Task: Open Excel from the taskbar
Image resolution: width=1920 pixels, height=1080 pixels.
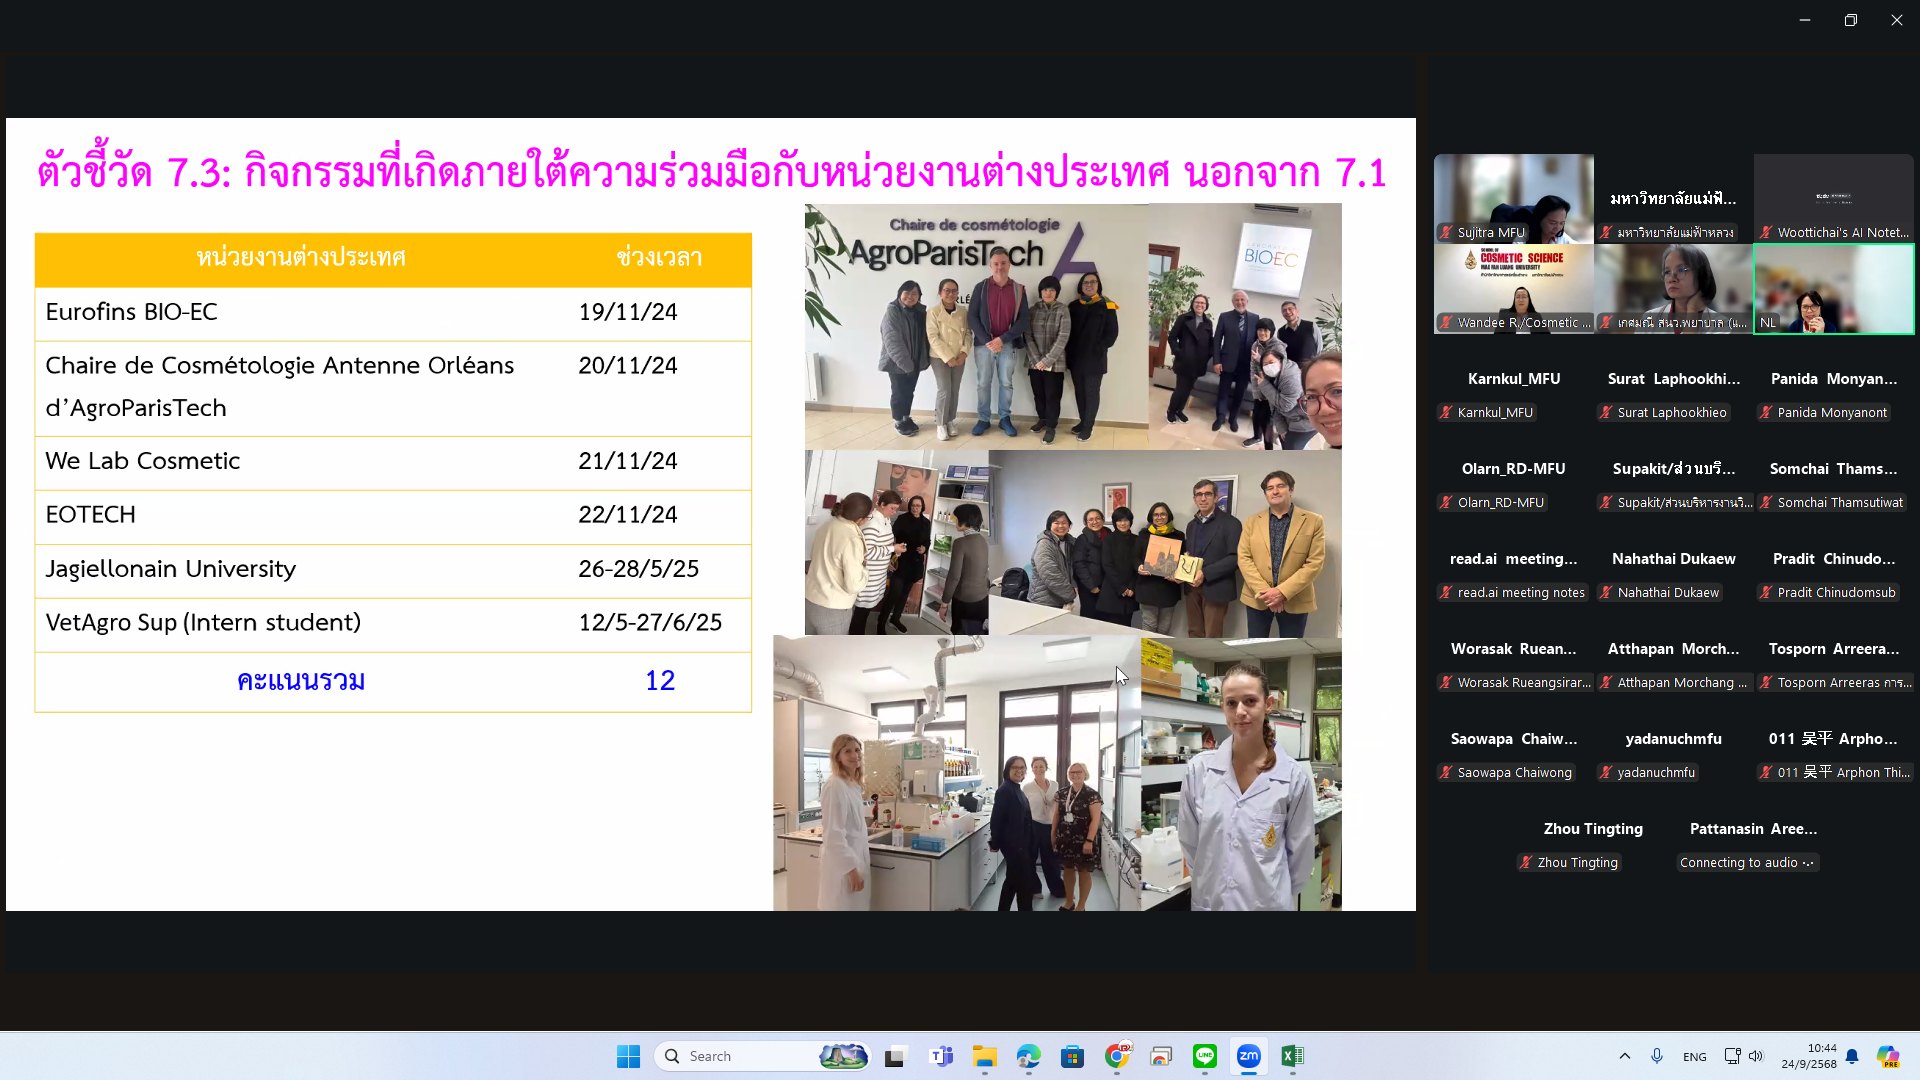Action: click(1292, 1056)
